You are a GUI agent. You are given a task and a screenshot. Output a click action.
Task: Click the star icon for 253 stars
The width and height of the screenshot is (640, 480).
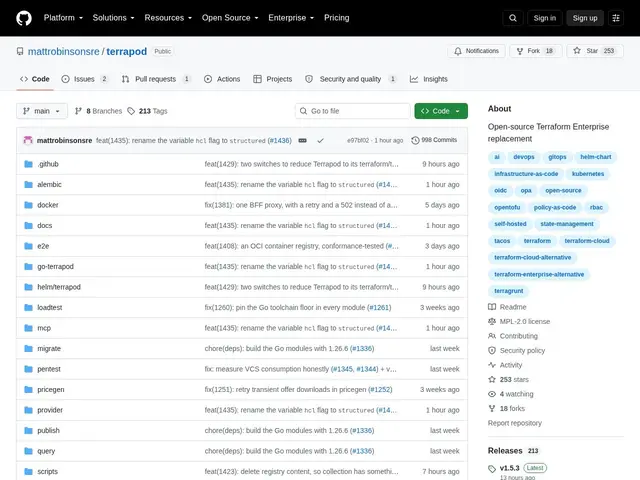492,380
